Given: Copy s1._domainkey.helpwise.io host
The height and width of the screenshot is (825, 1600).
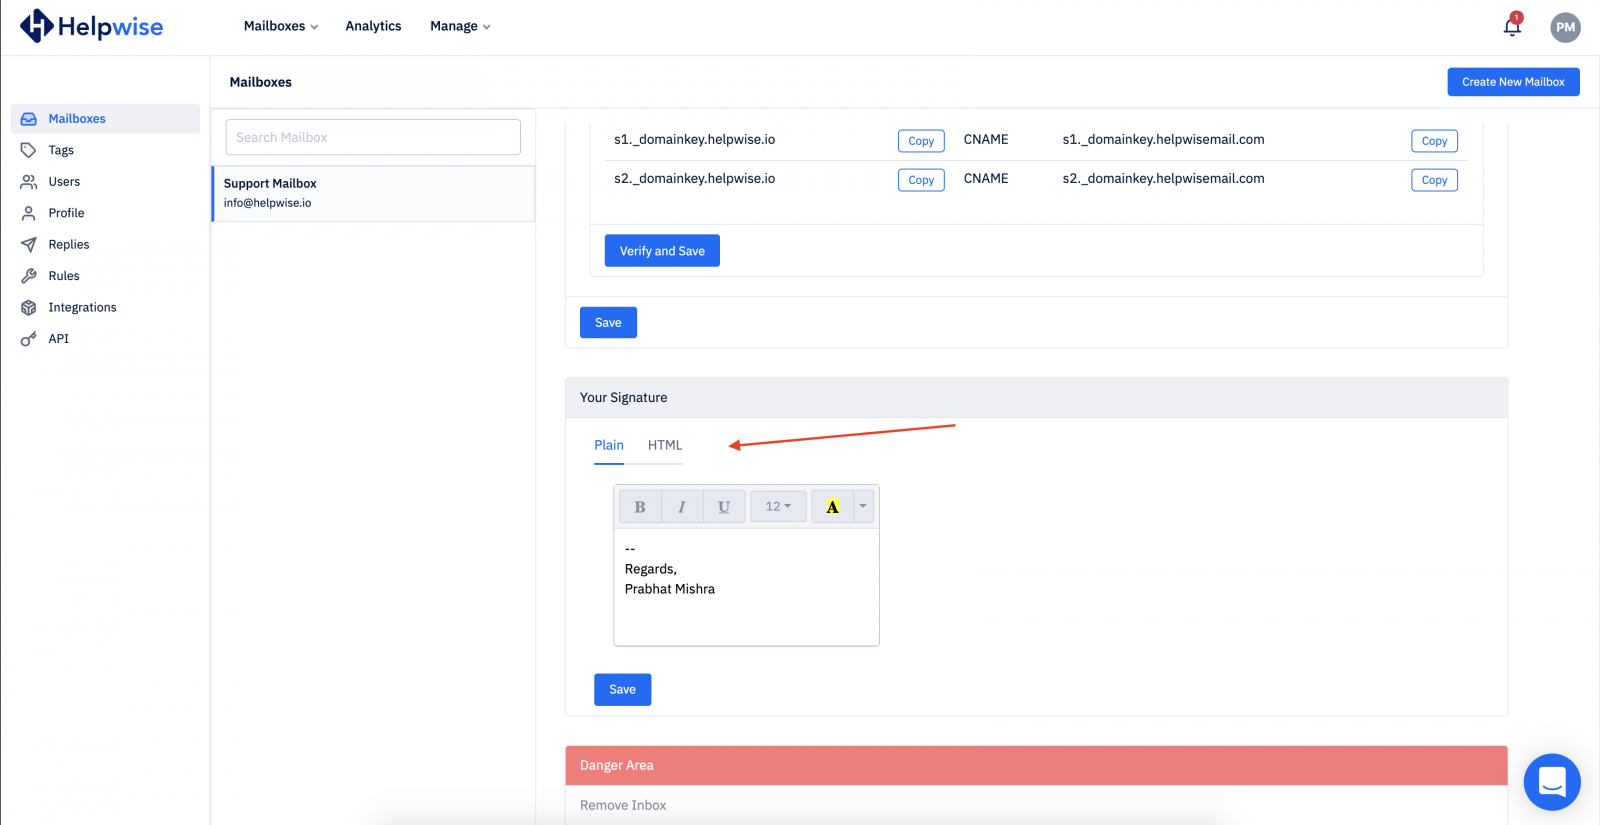Looking at the screenshot, I should pyautogui.click(x=921, y=141).
